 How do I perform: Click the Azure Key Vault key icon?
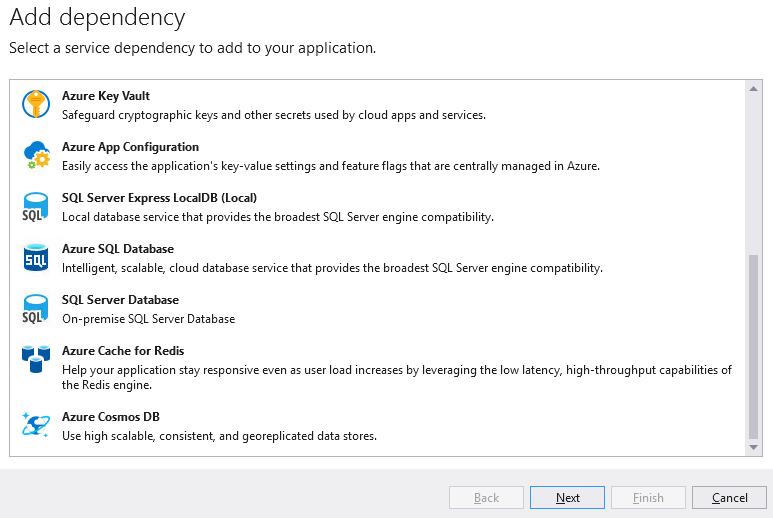click(35, 104)
